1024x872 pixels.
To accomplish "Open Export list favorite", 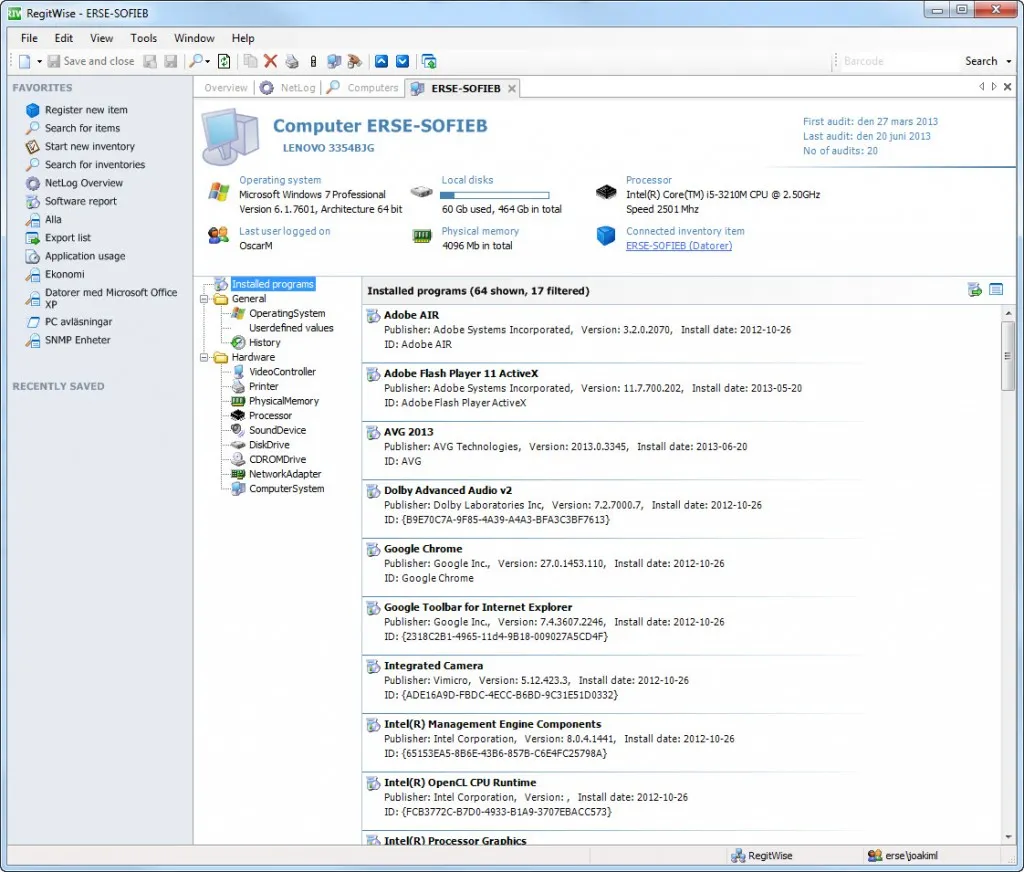I will pos(67,238).
